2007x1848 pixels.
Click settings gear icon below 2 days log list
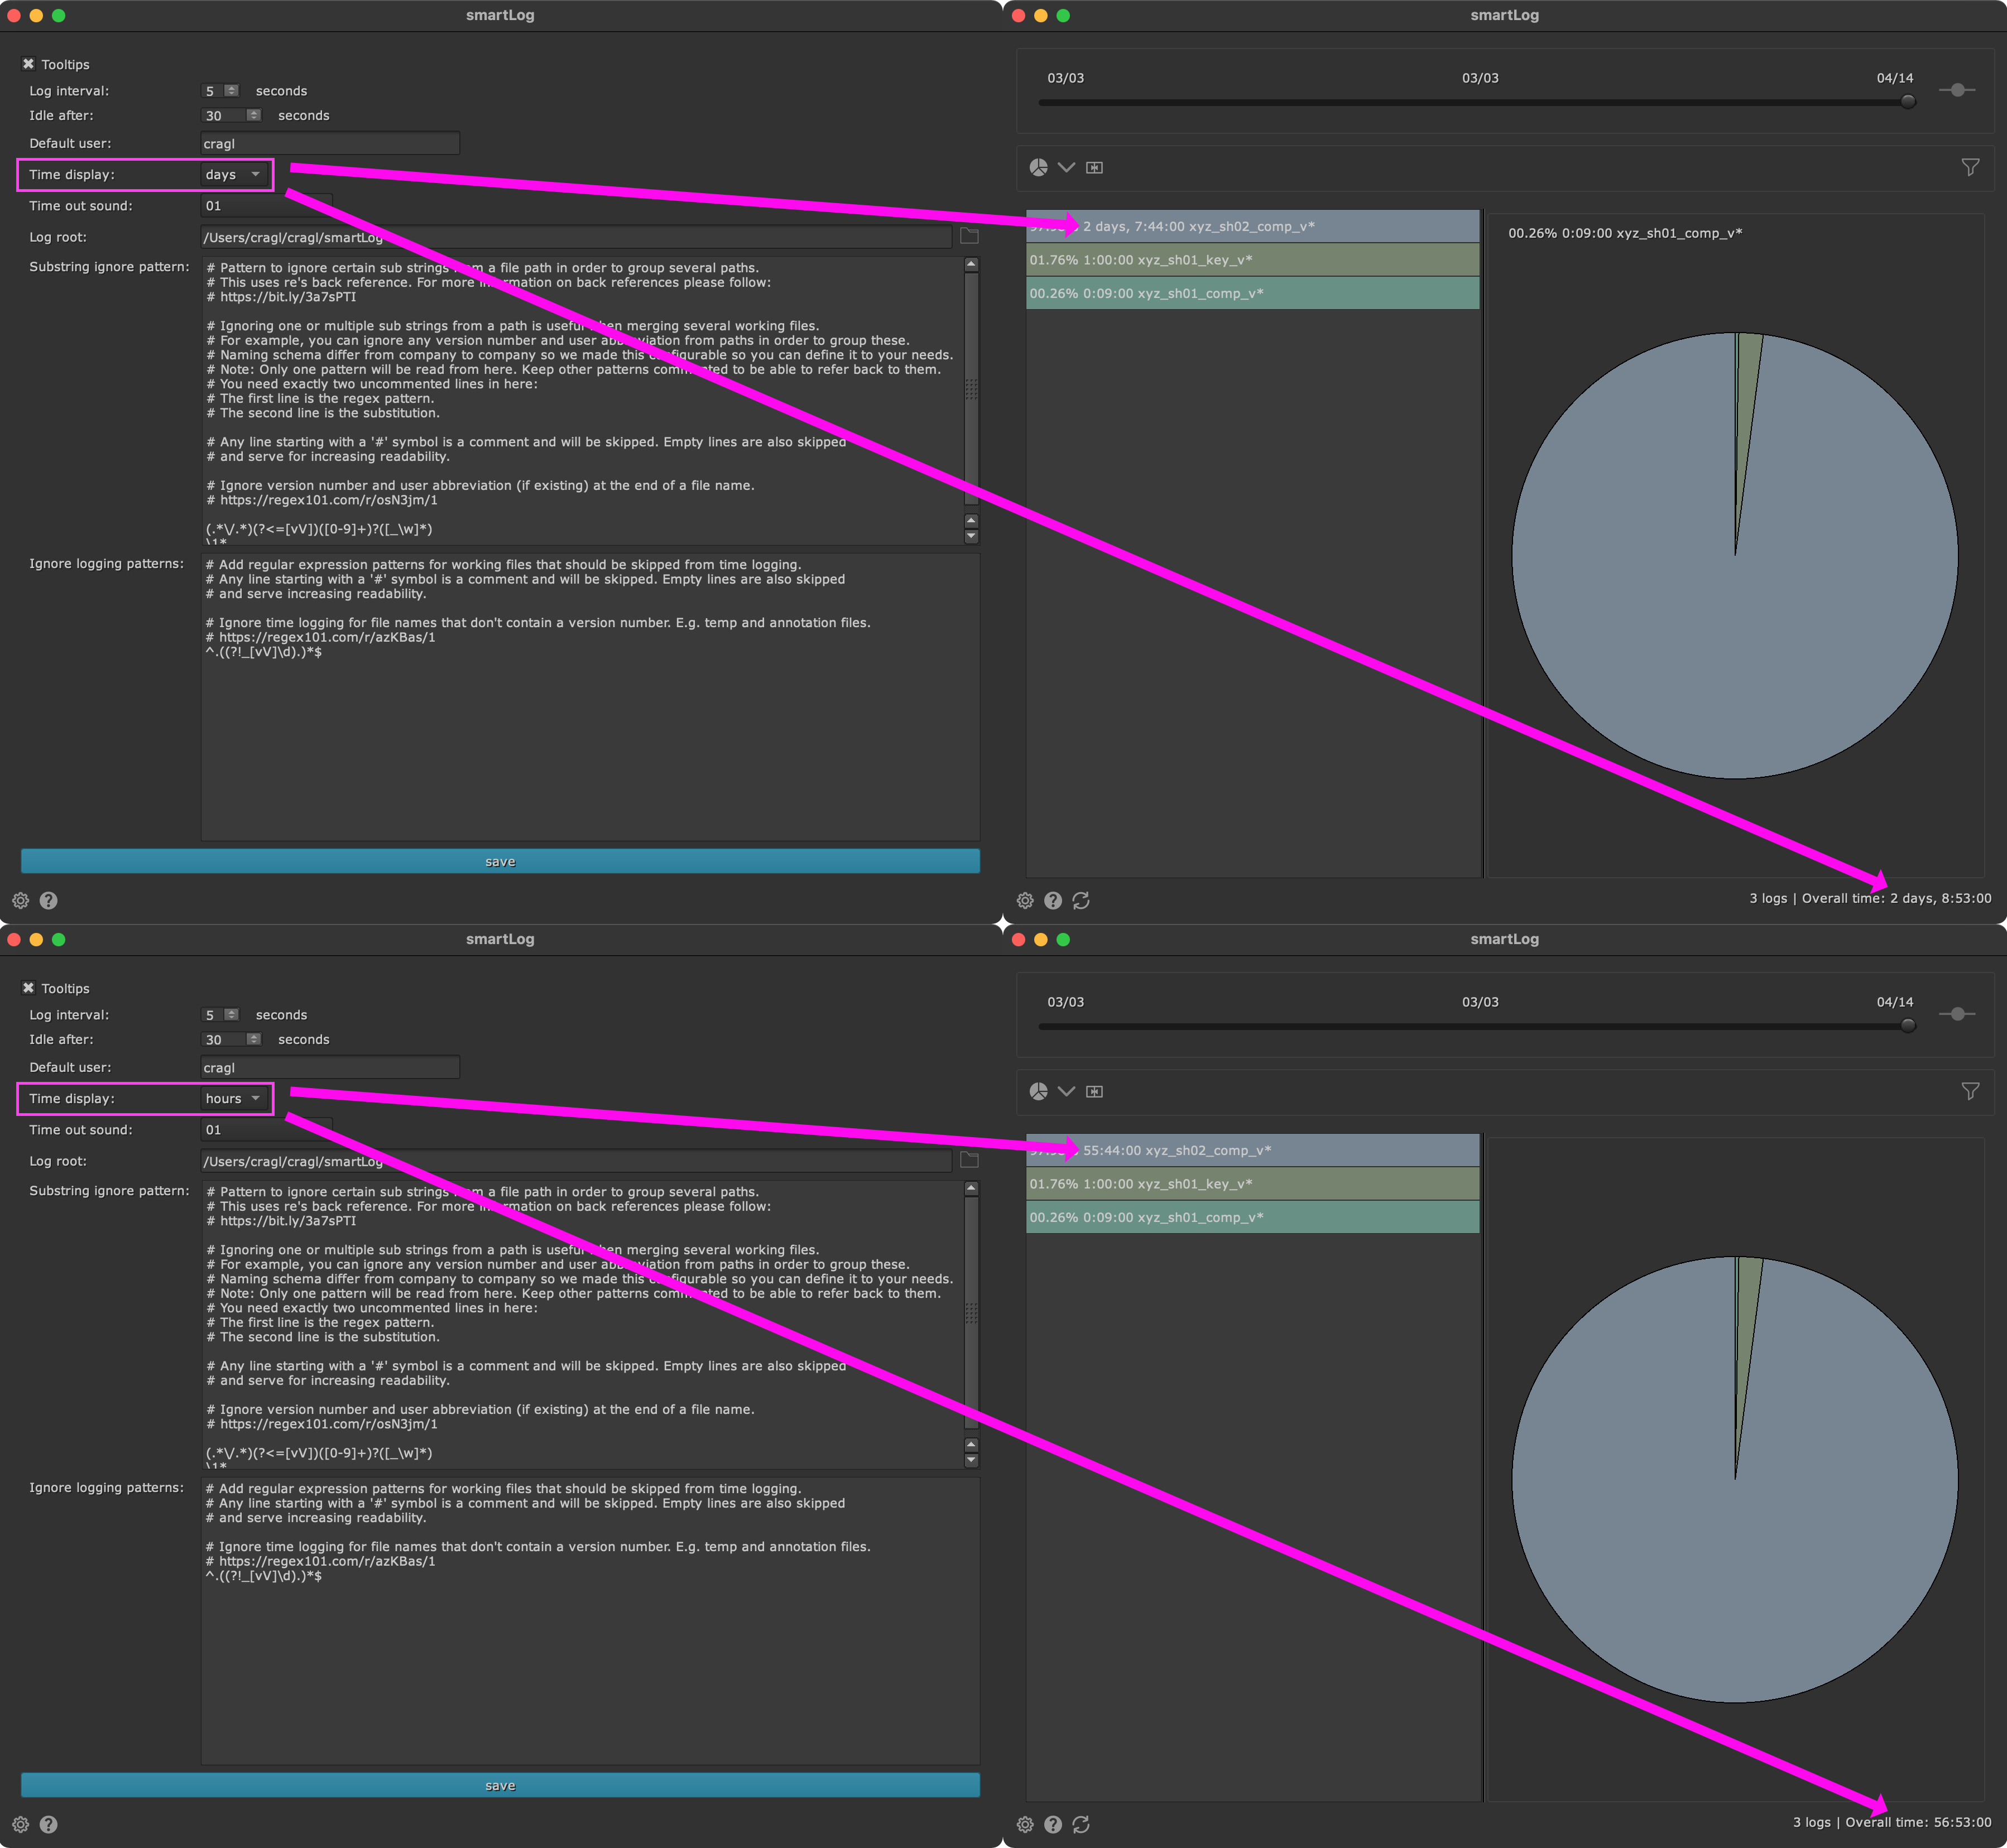pos(1025,900)
